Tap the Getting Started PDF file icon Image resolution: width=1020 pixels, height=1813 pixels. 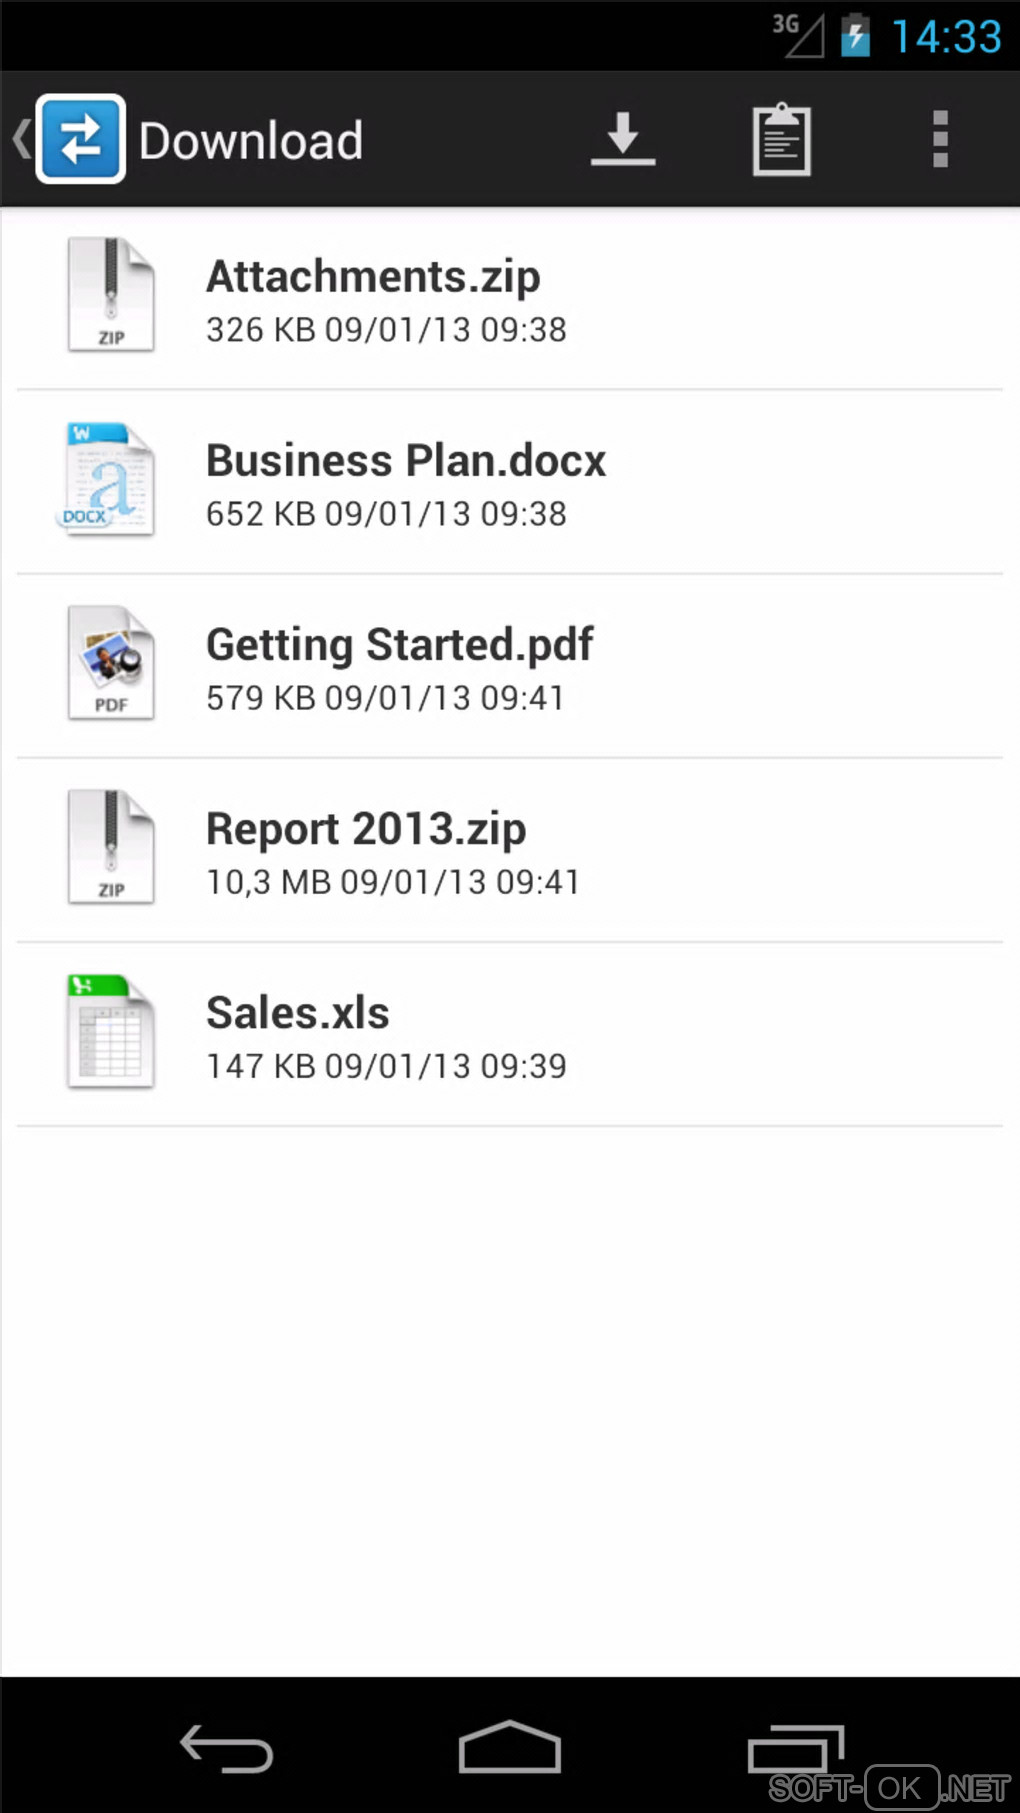click(x=111, y=663)
